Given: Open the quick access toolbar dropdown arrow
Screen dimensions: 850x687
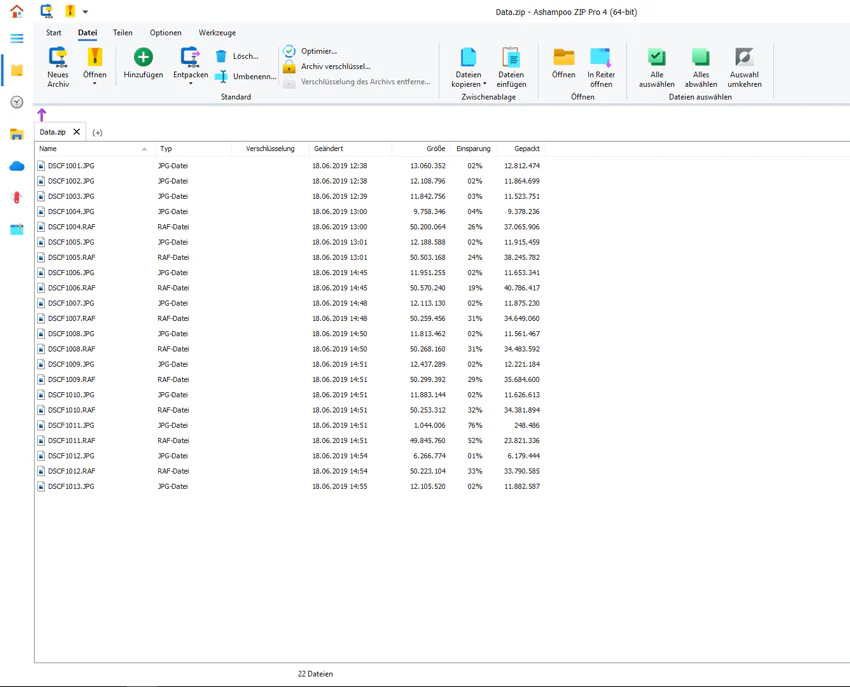Looking at the screenshot, I should (x=85, y=11).
